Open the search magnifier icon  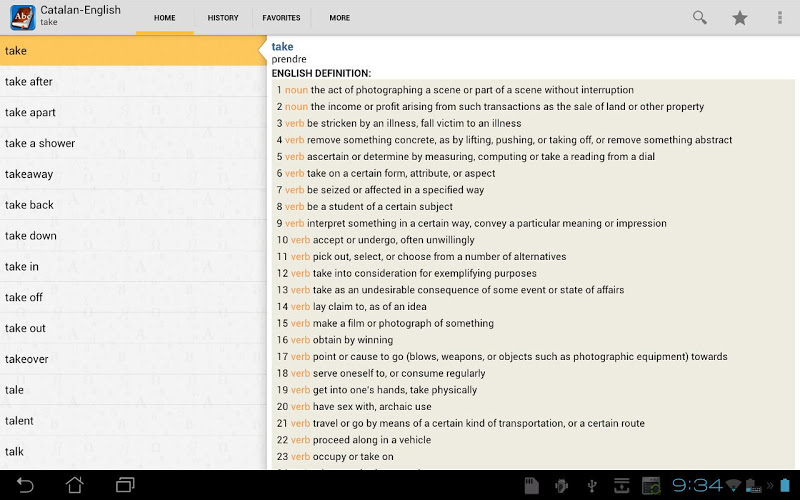pos(700,17)
